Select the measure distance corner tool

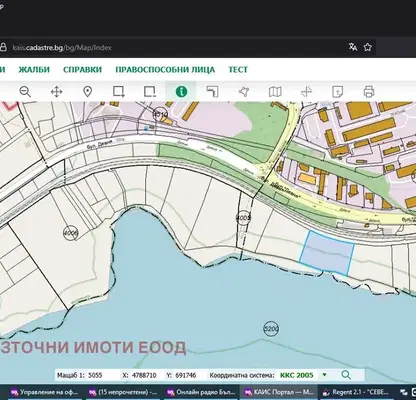point(212,91)
